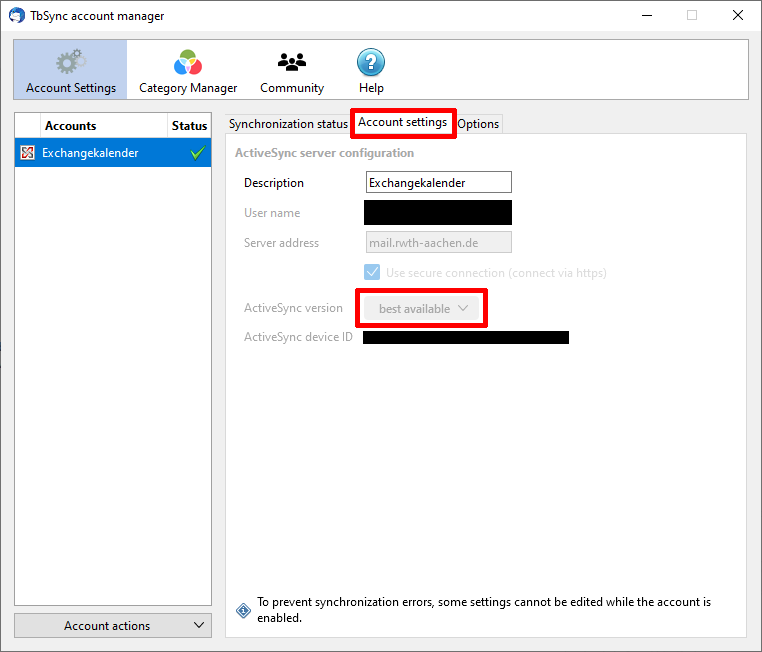Screen dimensions: 762x652
Task: Click the ActiveSync server configuration heading
Action: point(325,153)
